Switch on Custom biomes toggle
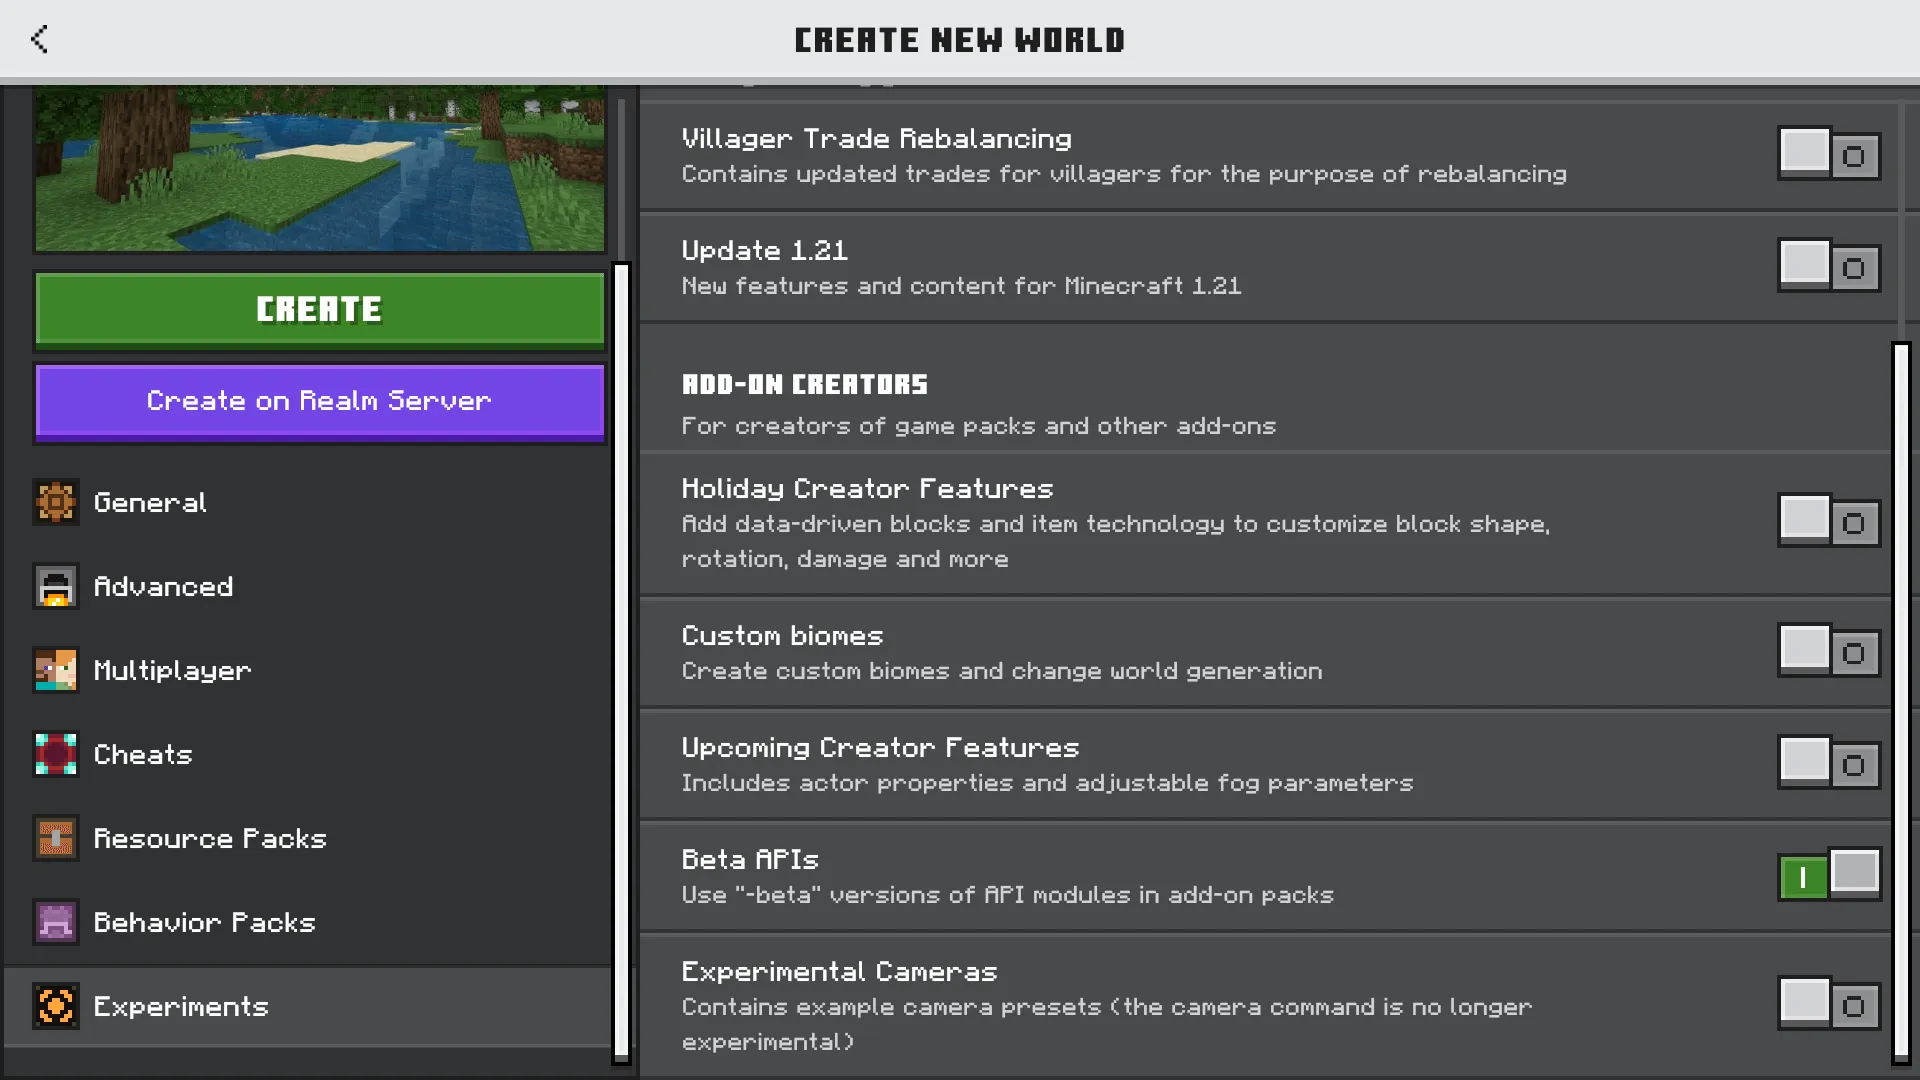 [x=1829, y=651]
